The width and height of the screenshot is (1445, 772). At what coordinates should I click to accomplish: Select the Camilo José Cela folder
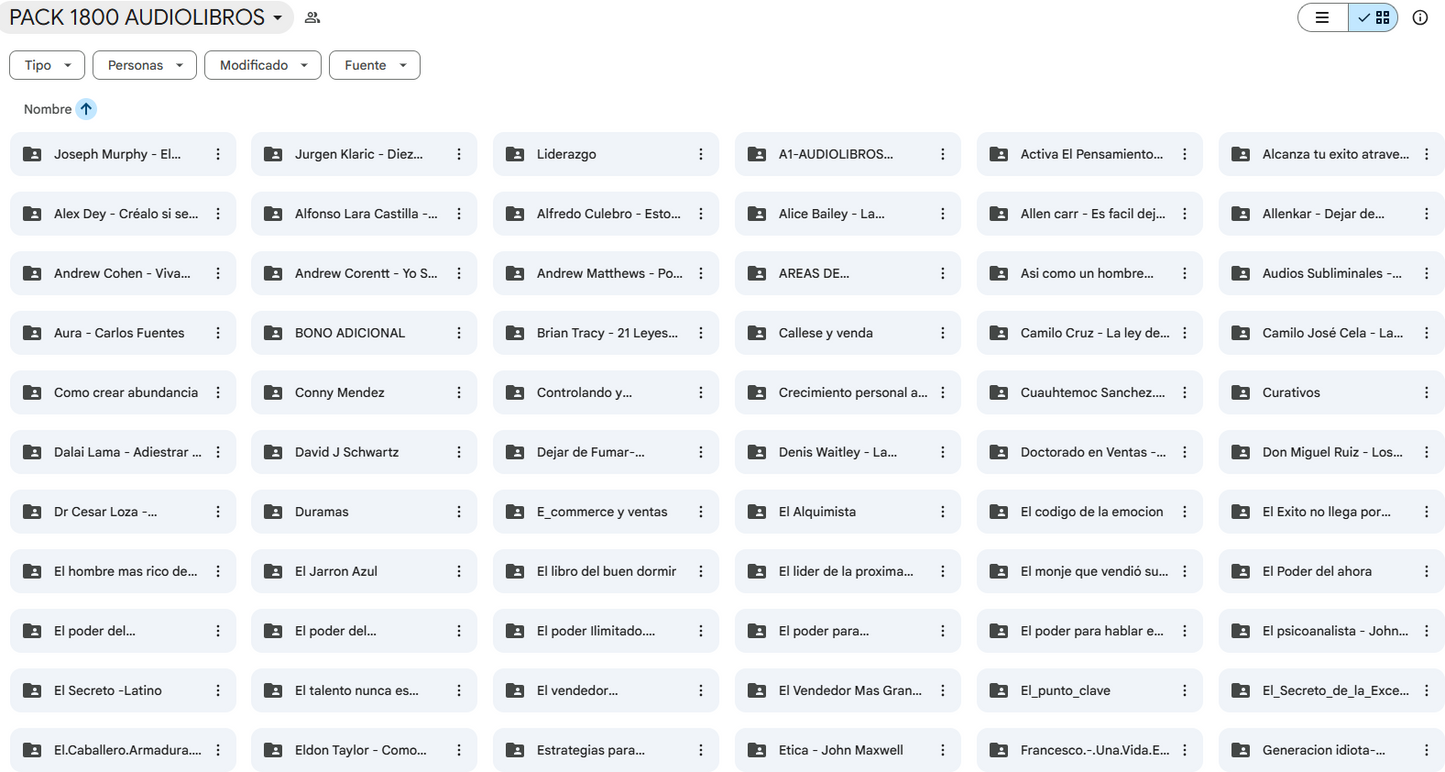pos(1332,333)
